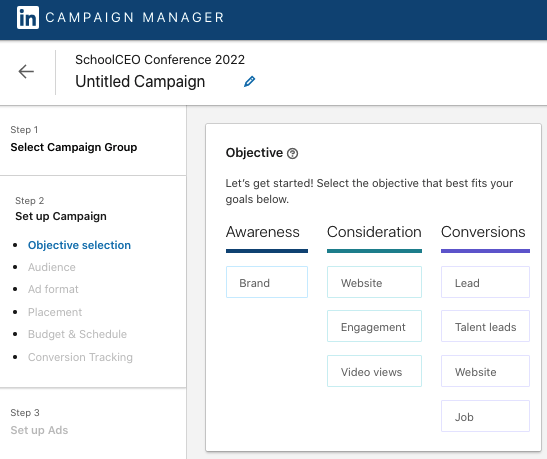Select Lead generation under Conversions
This screenshot has height=459, width=547.
tap(485, 282)
